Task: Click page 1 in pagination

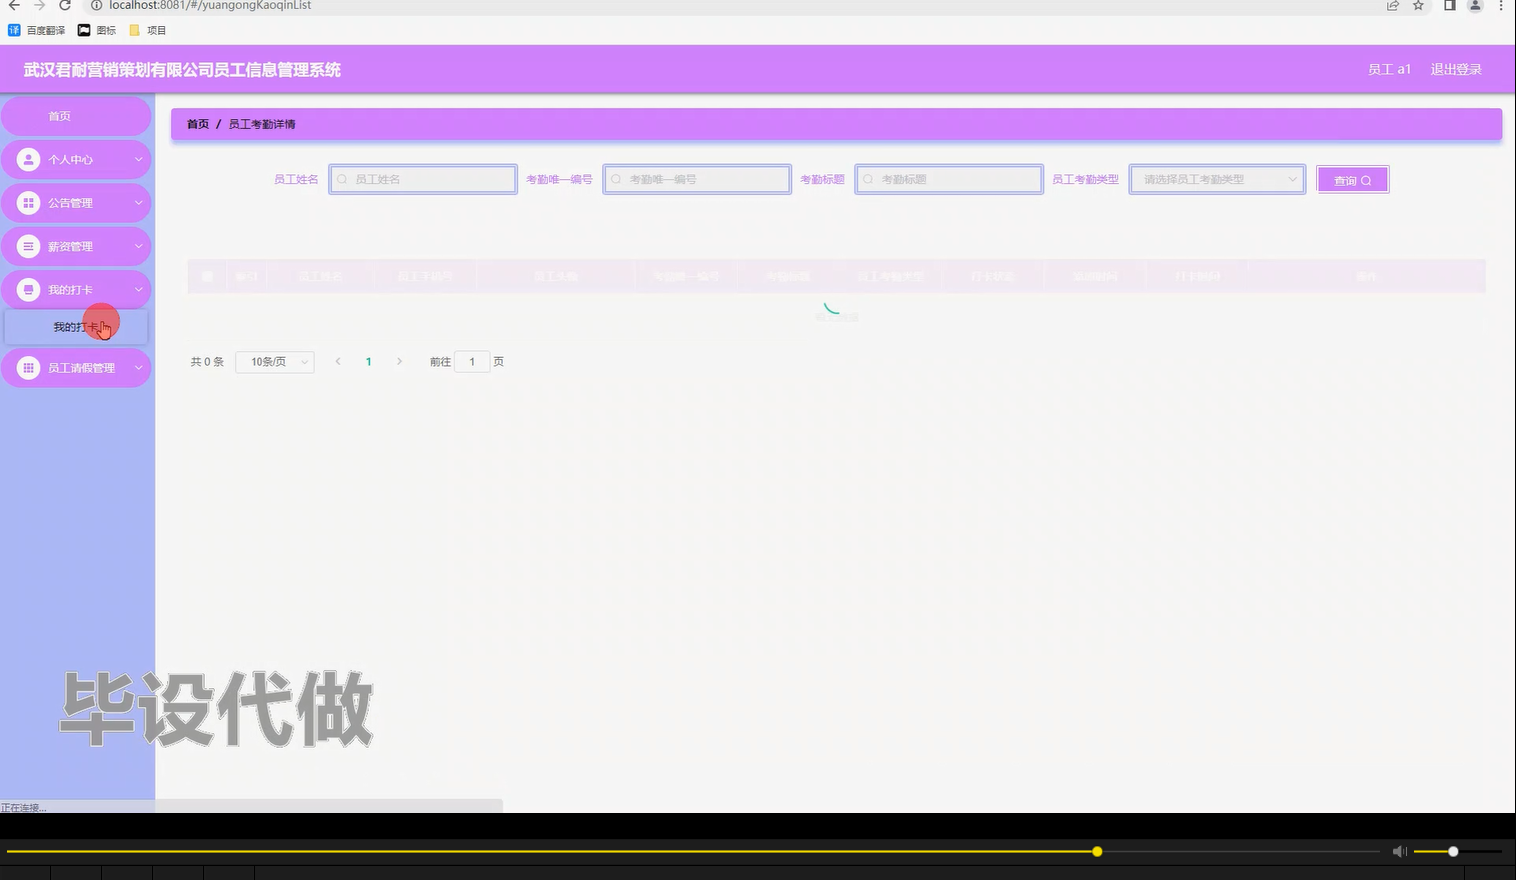Action: (368, 361)
